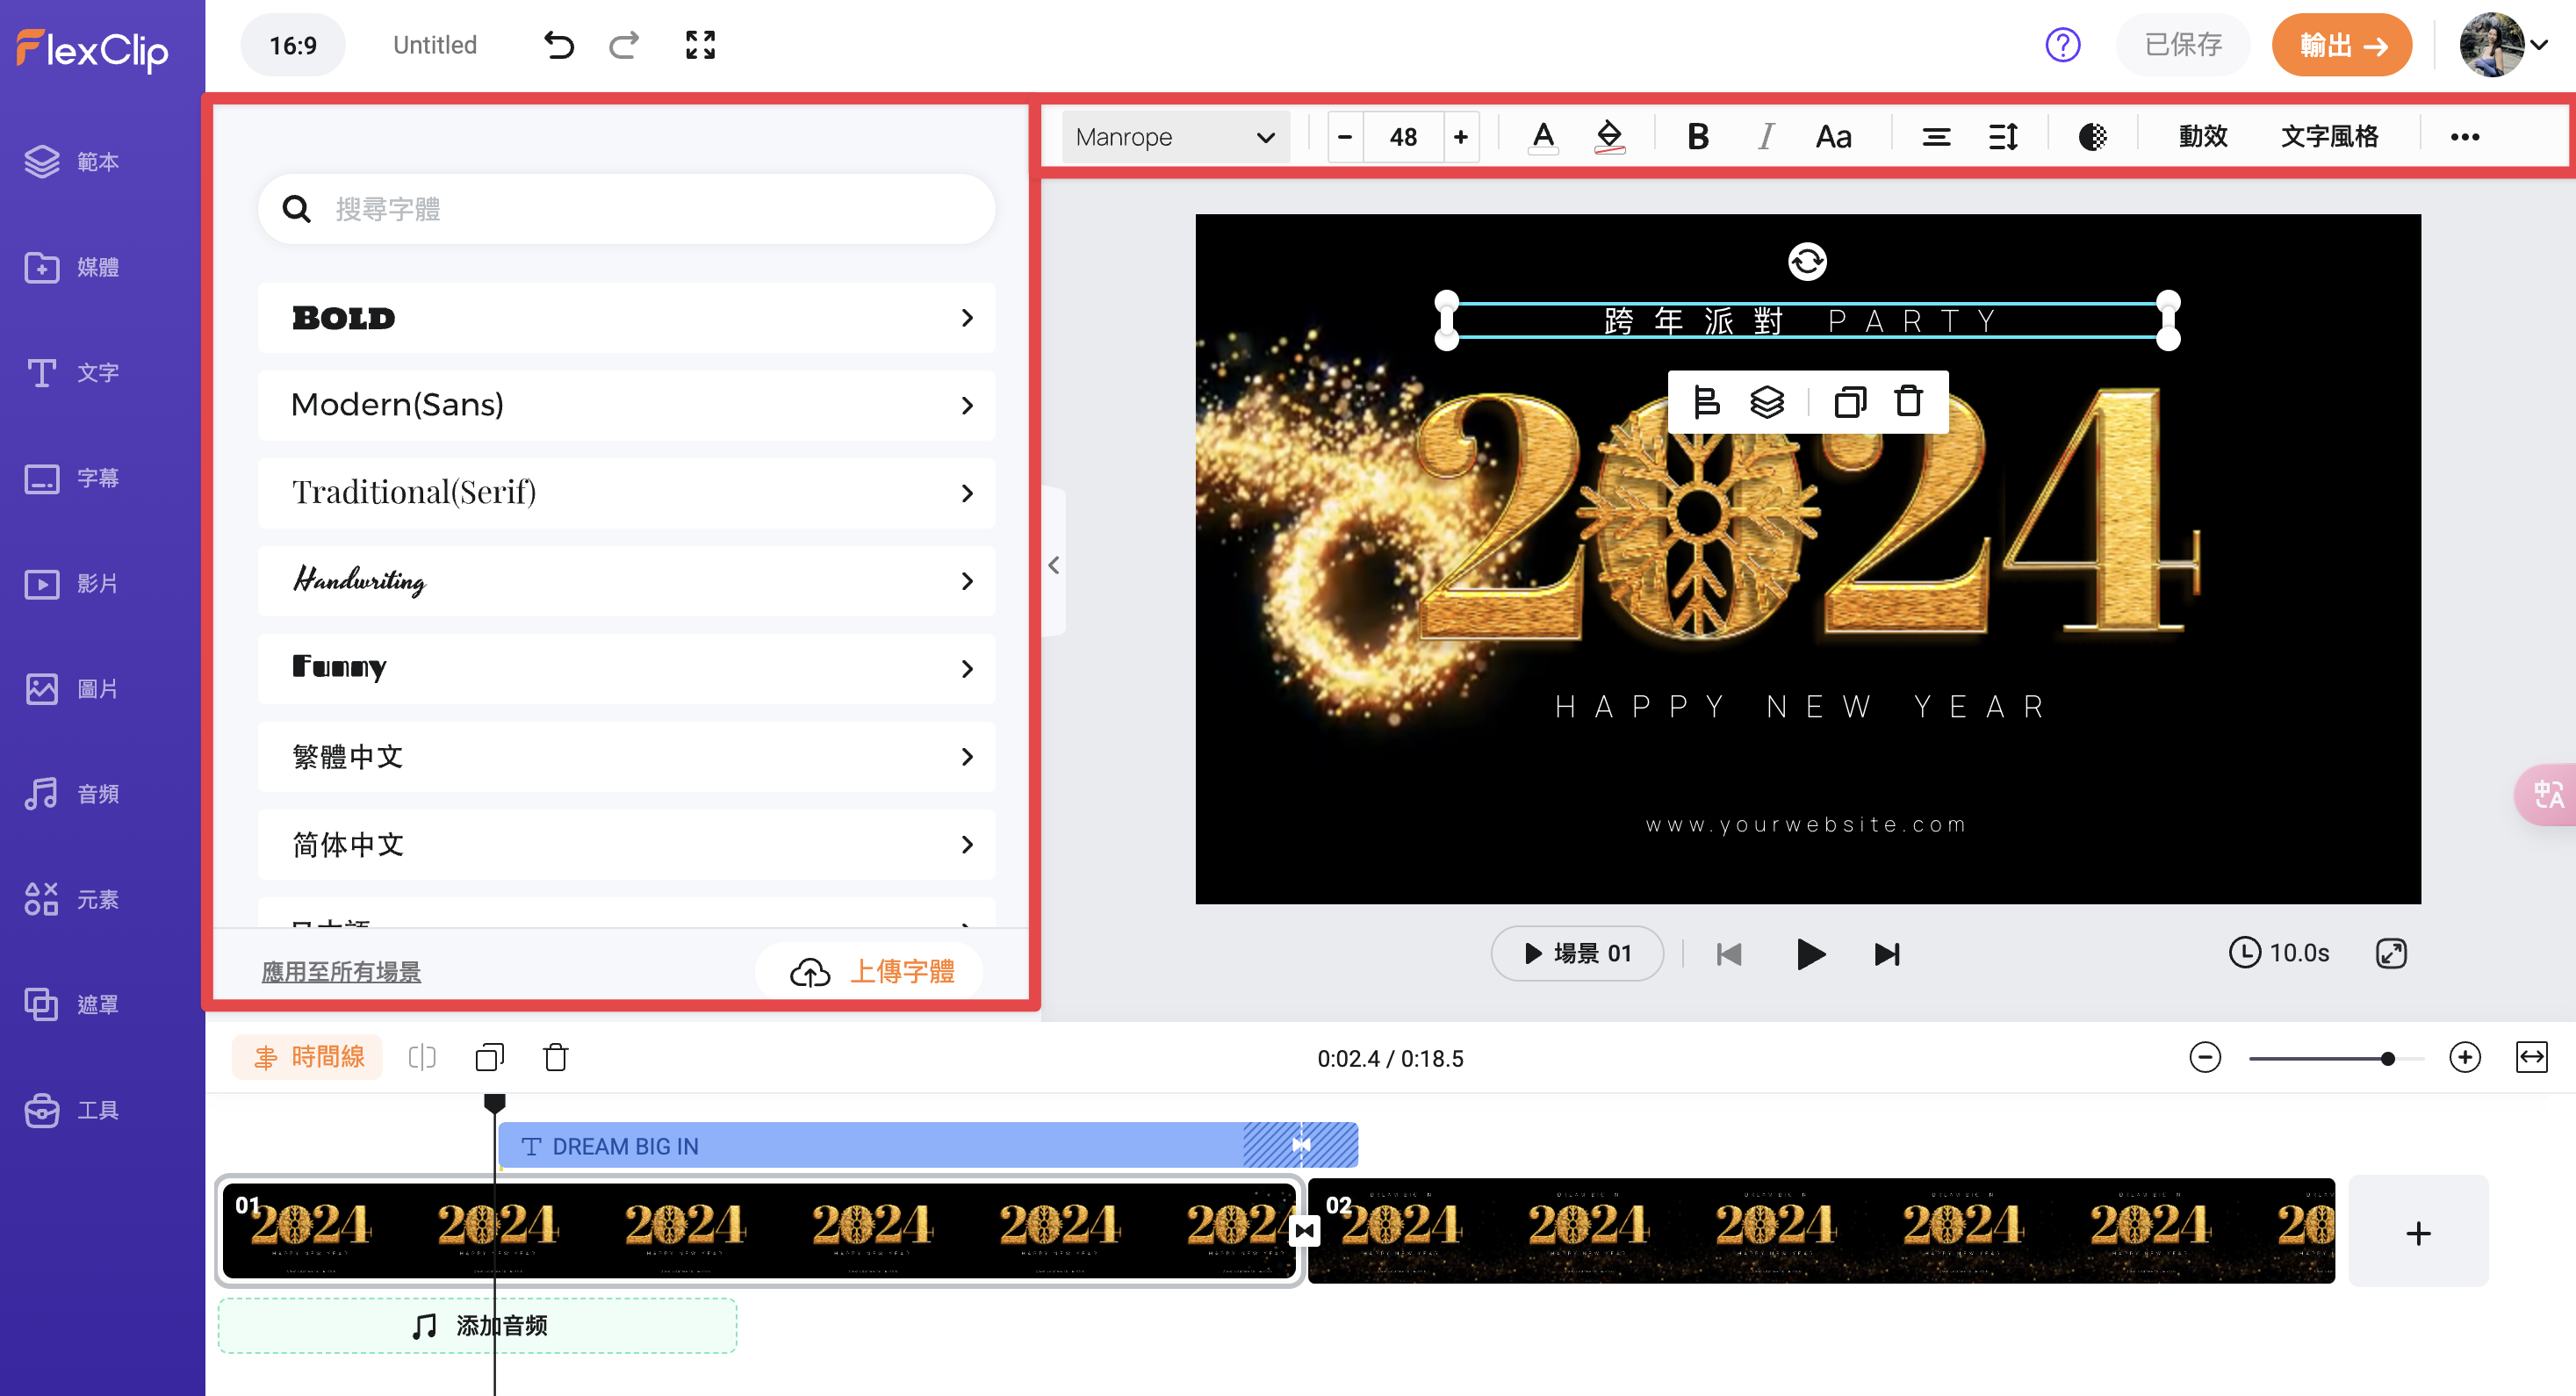Viewport: 2576px width, 1396px height.
Task: Click the undo arrow icon
Action: 558,45
